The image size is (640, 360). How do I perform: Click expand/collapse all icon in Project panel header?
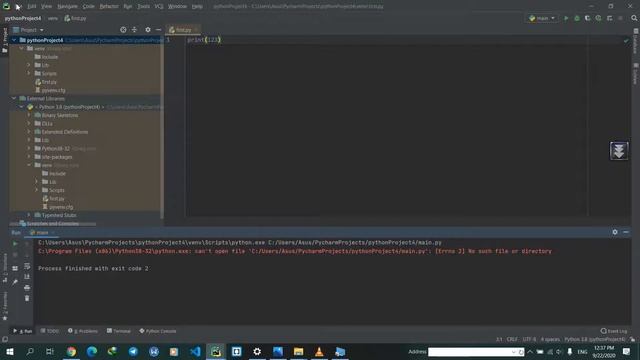tap(134, 30)
